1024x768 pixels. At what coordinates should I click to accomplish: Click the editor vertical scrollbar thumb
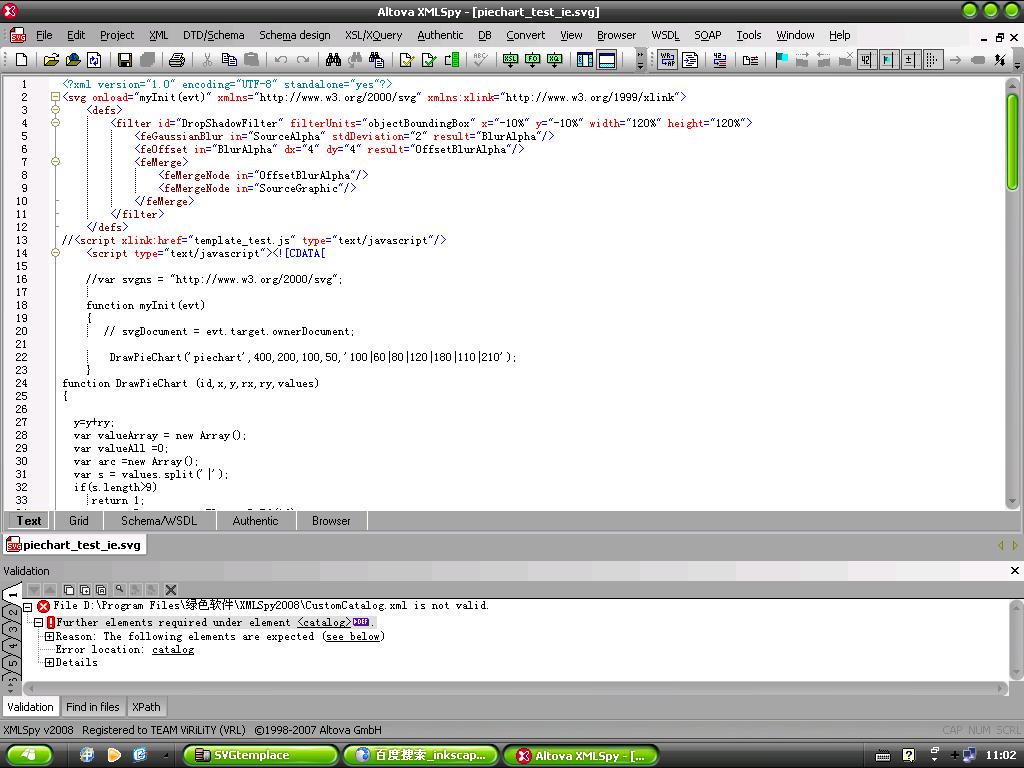point(1012,142)
